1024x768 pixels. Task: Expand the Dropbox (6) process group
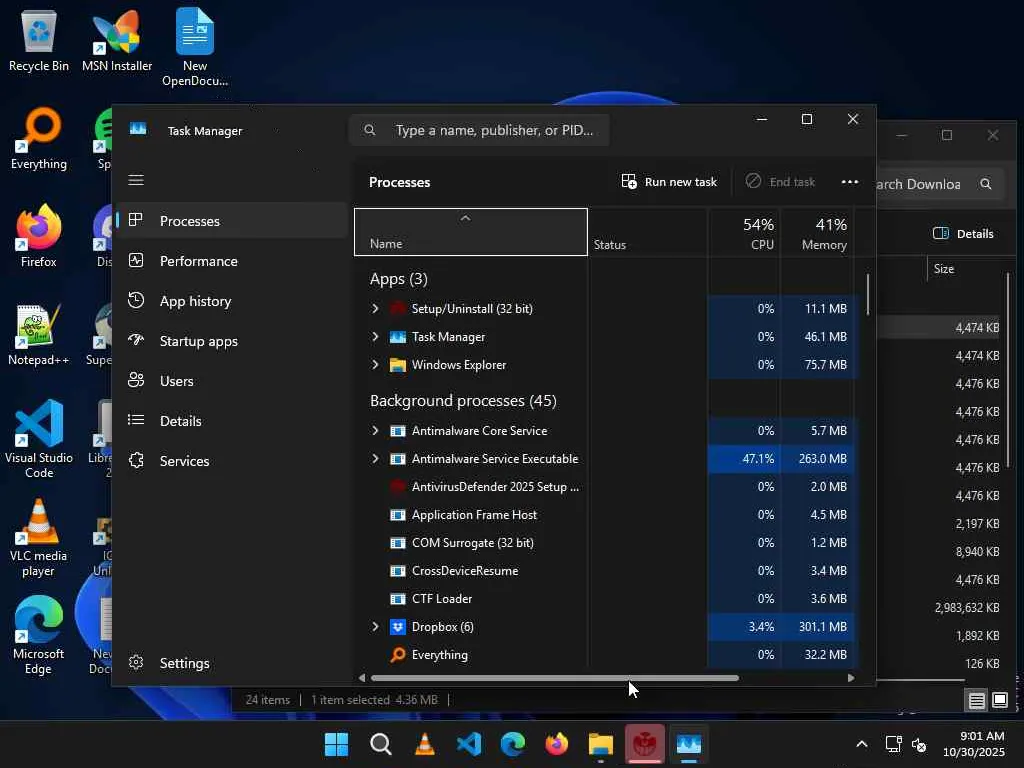[x=375, y=626]
